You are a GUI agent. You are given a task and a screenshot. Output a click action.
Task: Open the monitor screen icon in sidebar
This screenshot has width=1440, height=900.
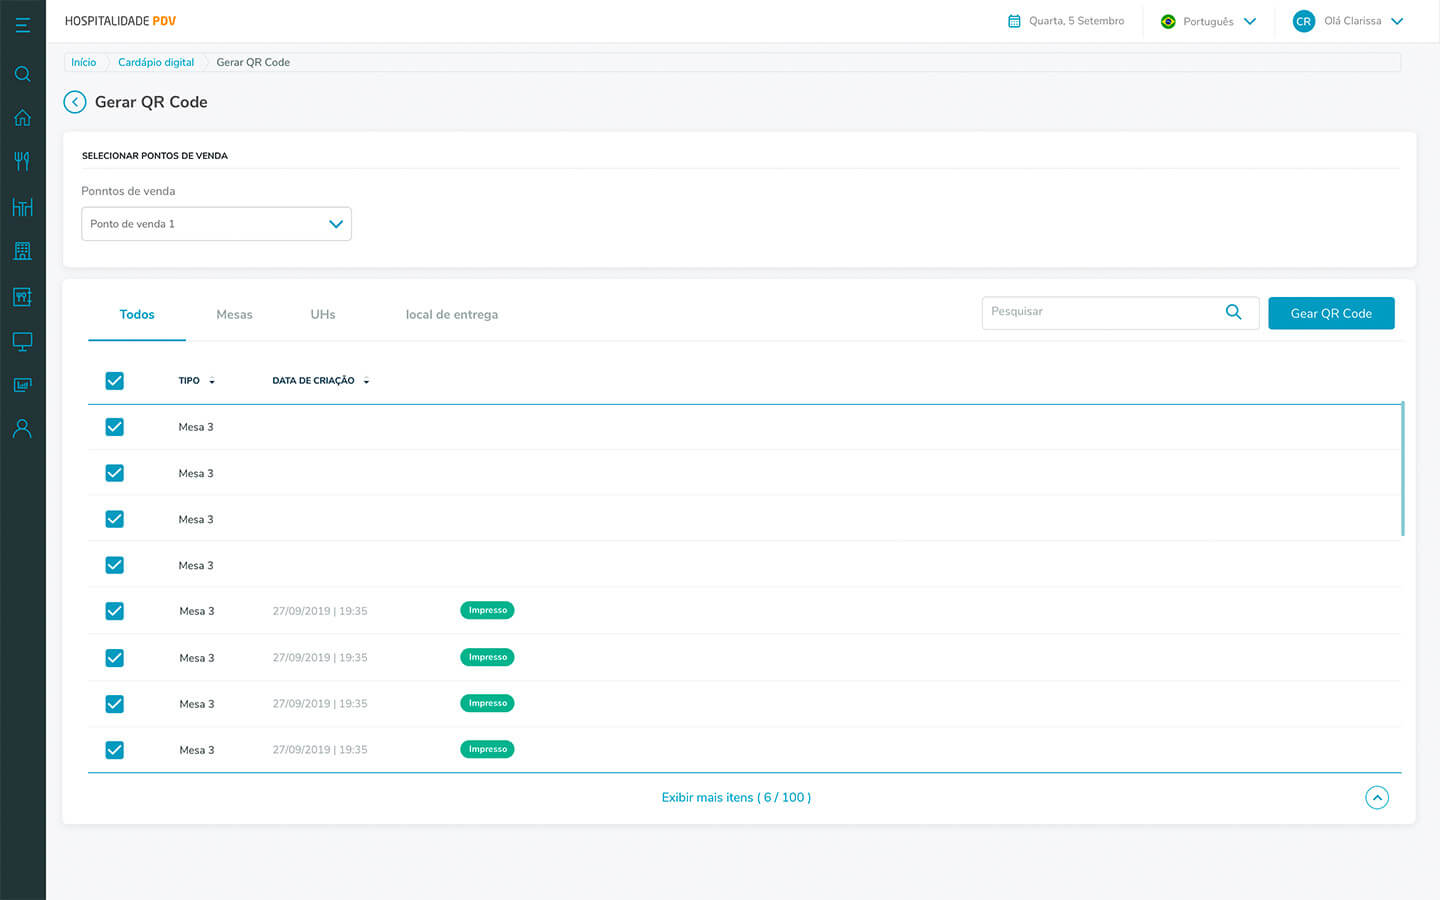[x=22, y=341]
